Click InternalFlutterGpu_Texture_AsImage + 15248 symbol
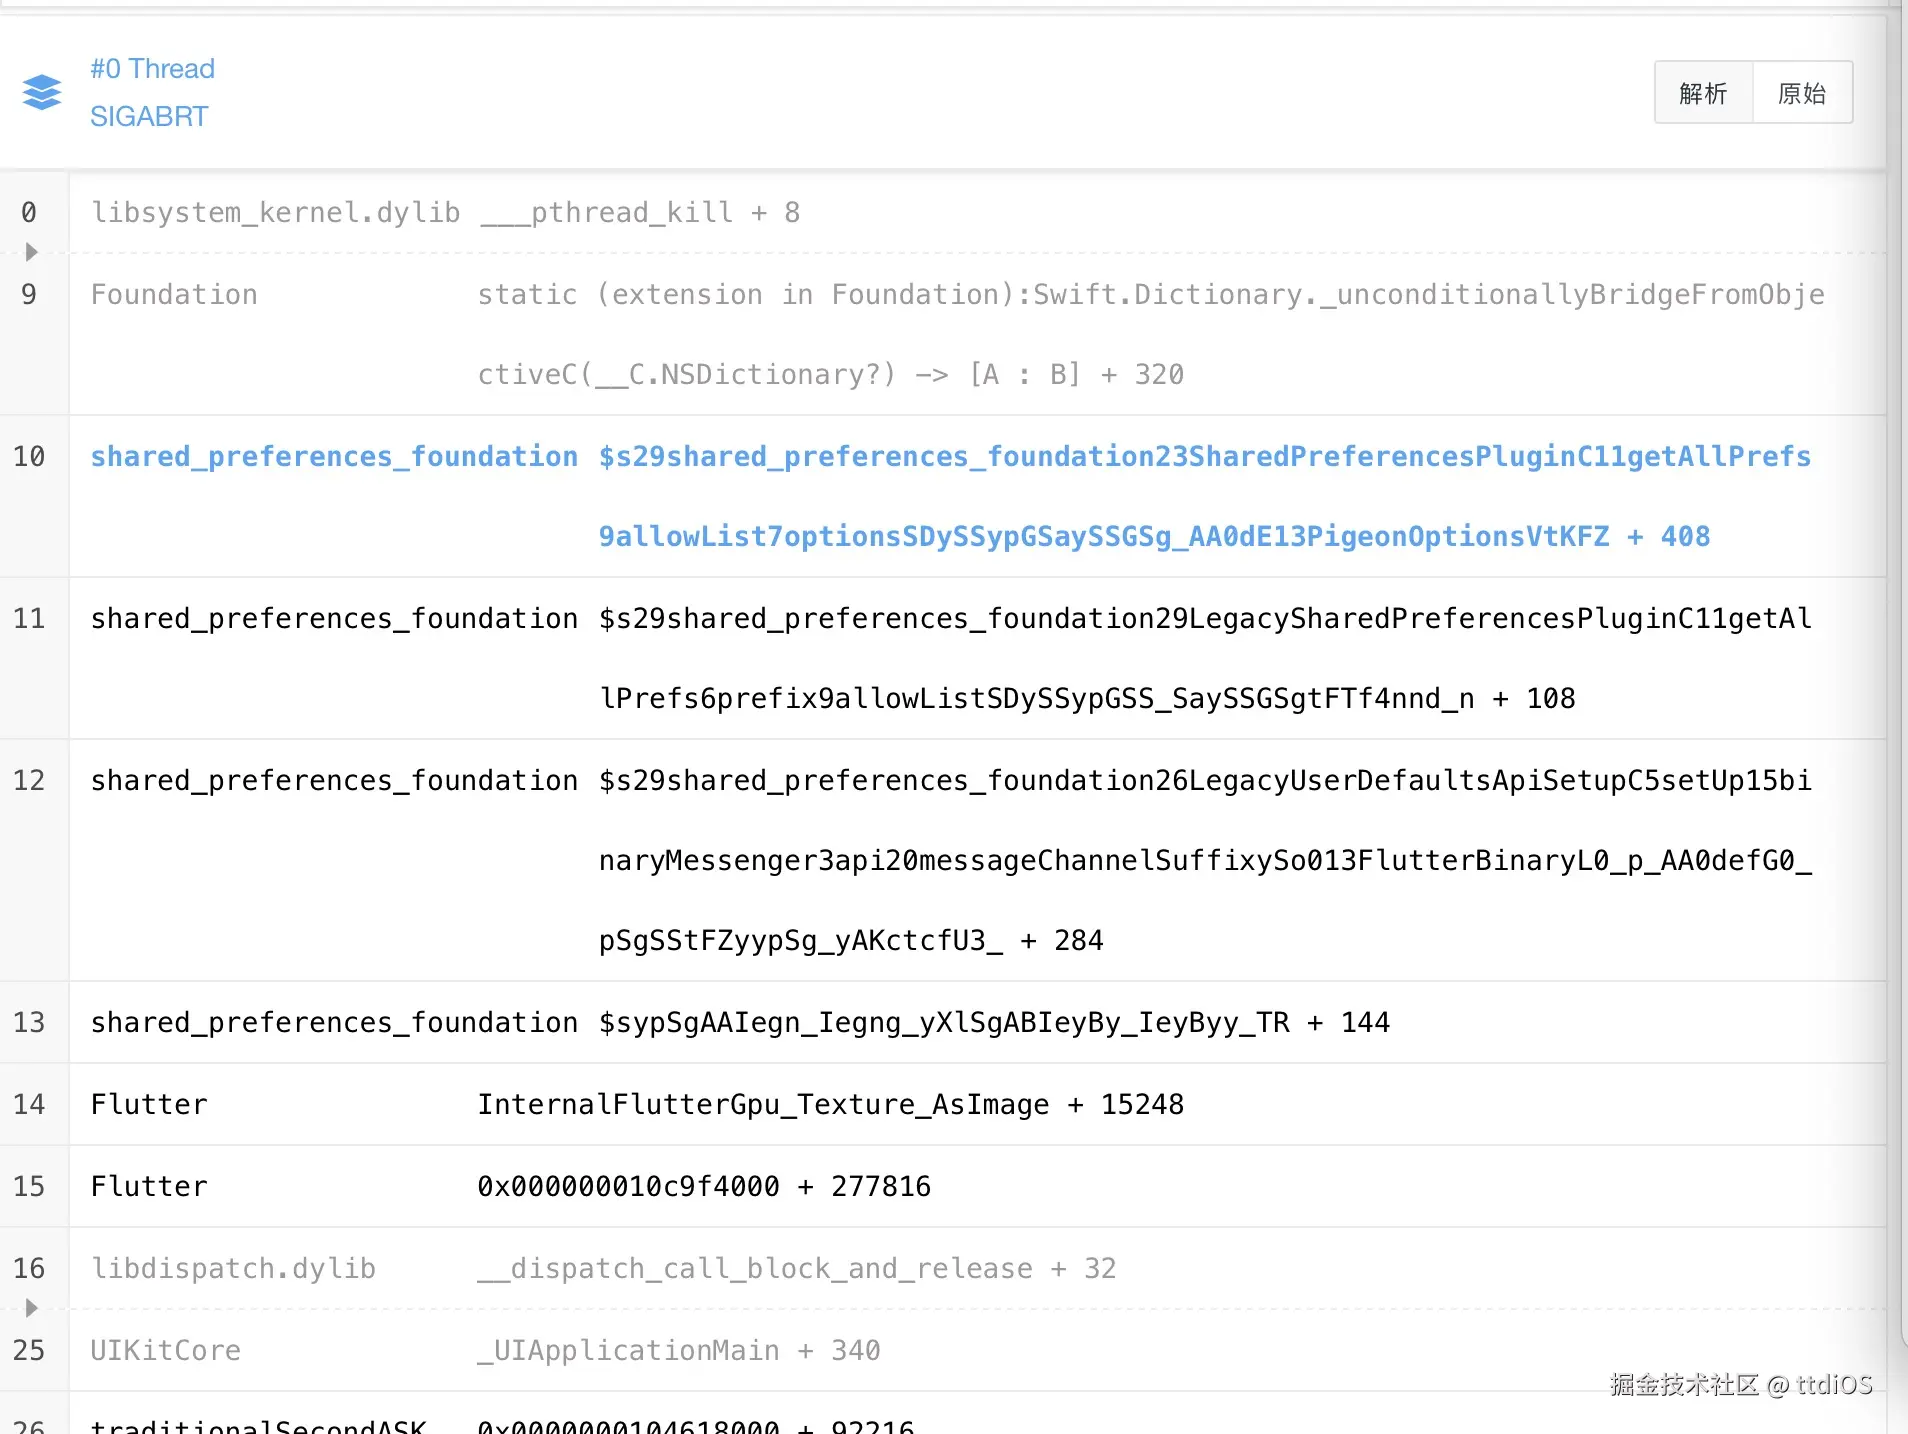This screenshot has width=1908, height=1434. tap(830, 1104)
